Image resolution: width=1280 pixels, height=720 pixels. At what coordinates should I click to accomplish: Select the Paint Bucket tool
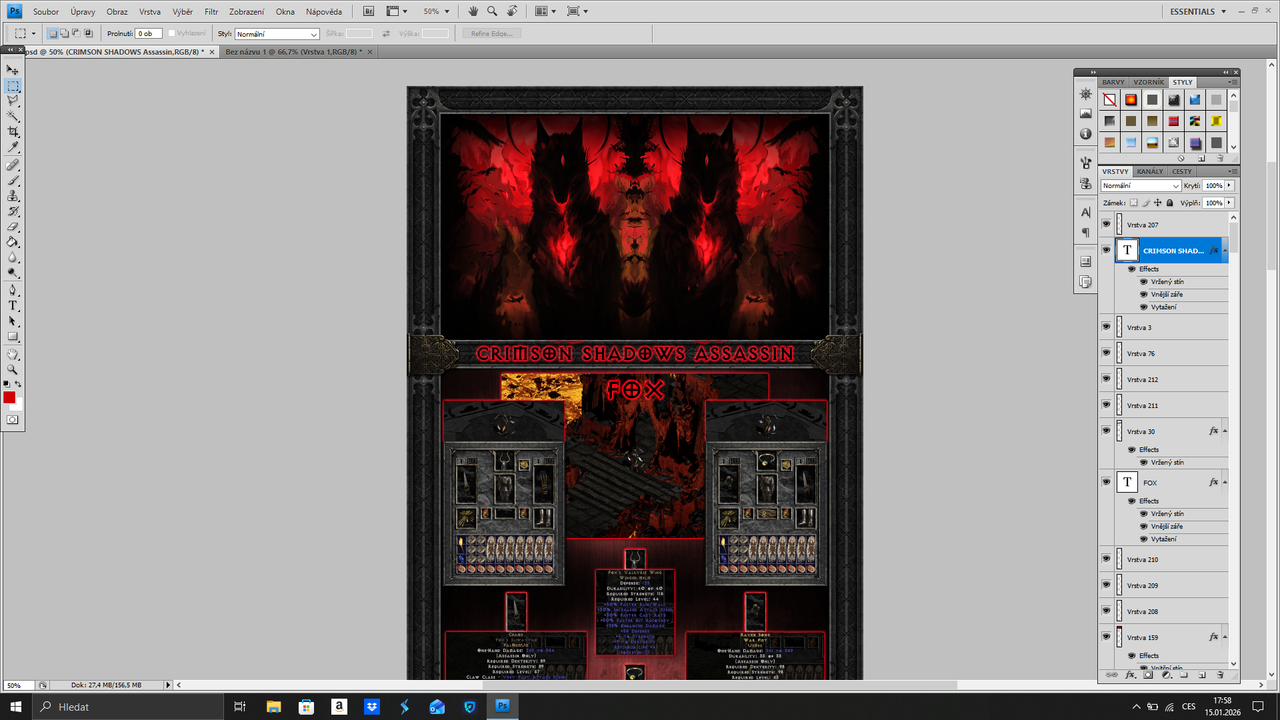click(13, 242)
